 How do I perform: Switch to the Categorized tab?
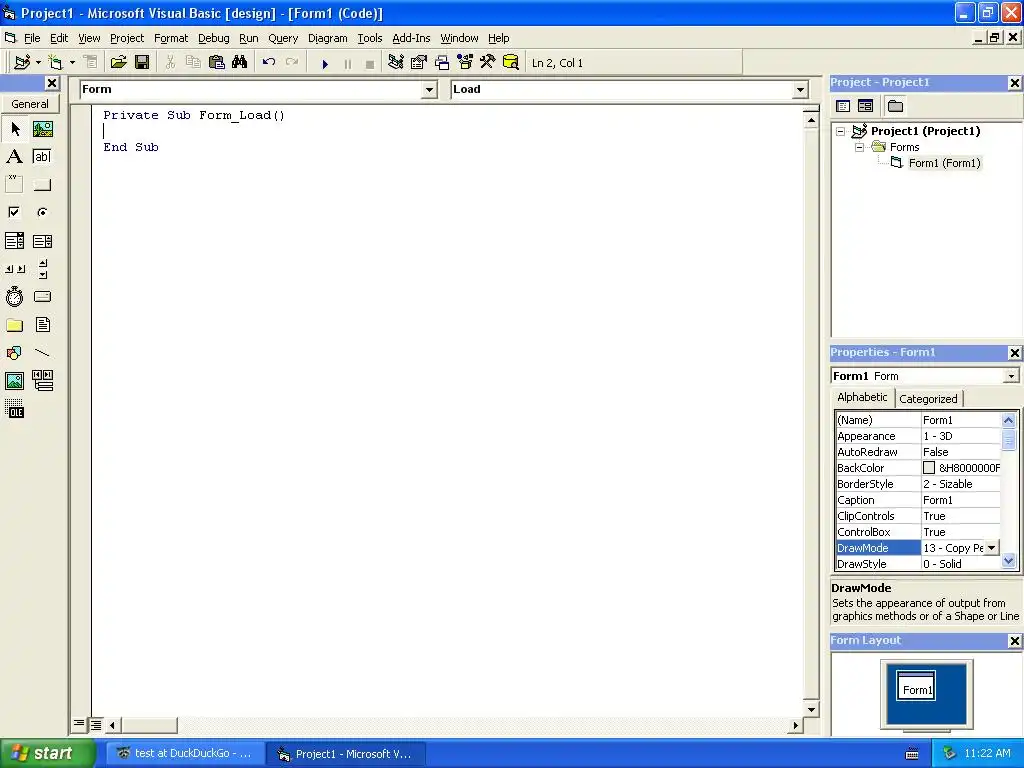(928, 399)
